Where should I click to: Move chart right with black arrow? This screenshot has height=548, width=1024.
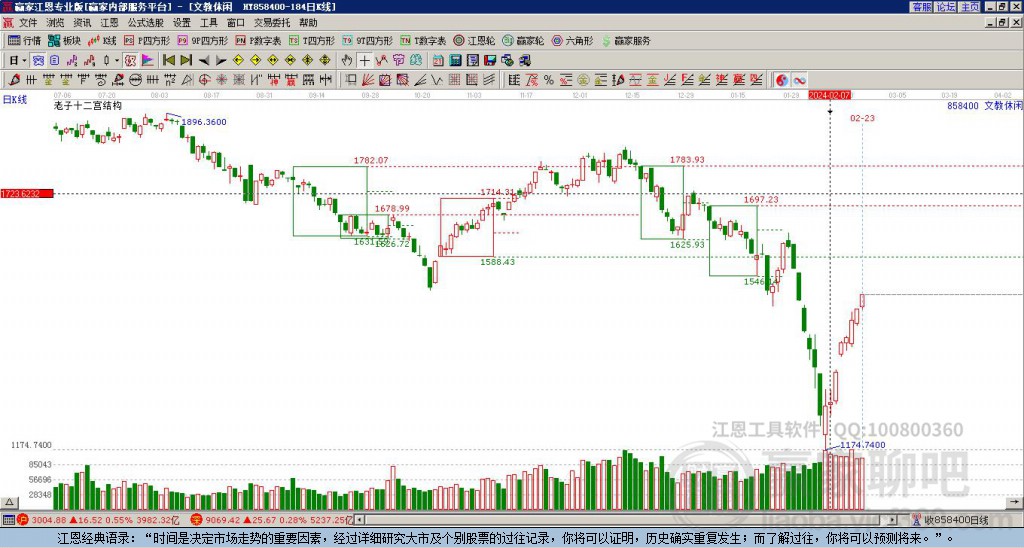221,61
